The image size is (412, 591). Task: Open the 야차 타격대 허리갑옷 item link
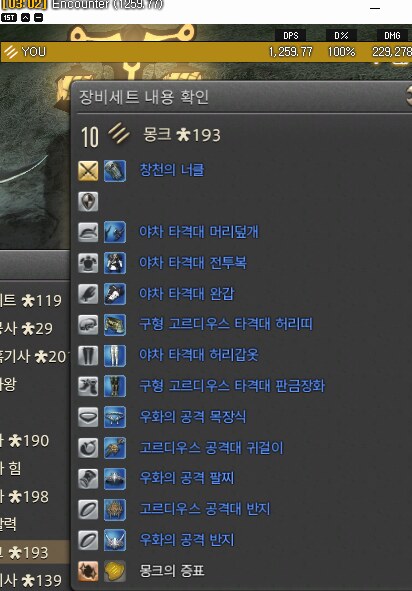point(199,355)
